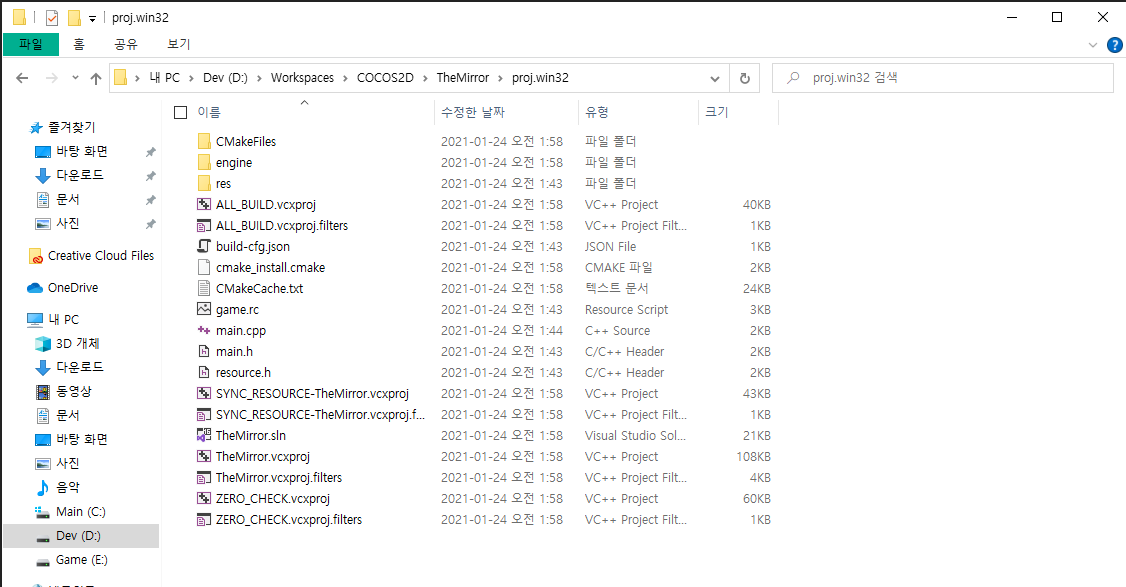Click the main.h header file icon
The width and height of the screenshot is (1126, 587).
(204, 351)
